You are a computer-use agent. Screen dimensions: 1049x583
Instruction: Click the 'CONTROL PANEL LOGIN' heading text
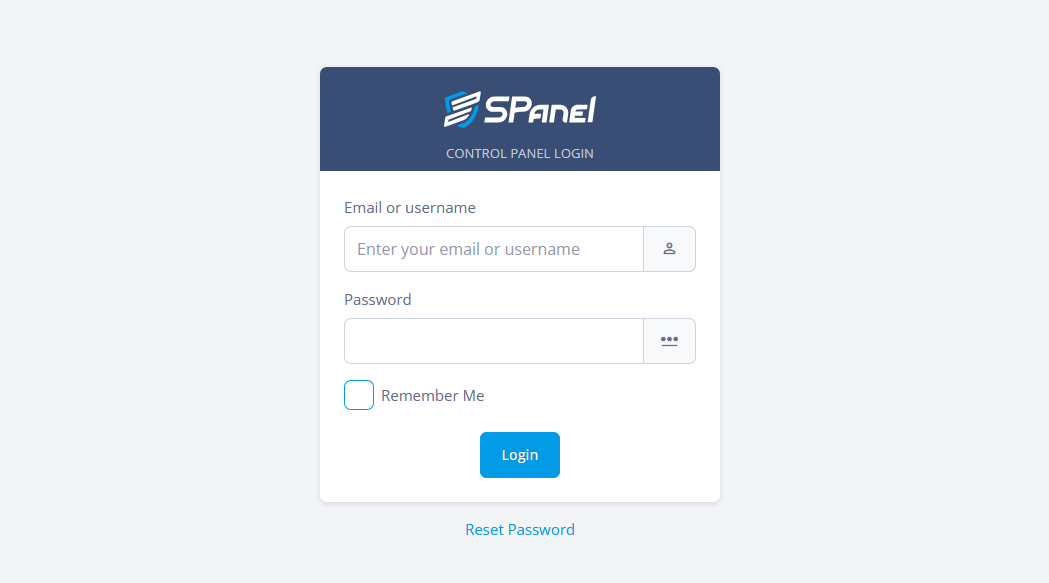[x=520, y=153]
